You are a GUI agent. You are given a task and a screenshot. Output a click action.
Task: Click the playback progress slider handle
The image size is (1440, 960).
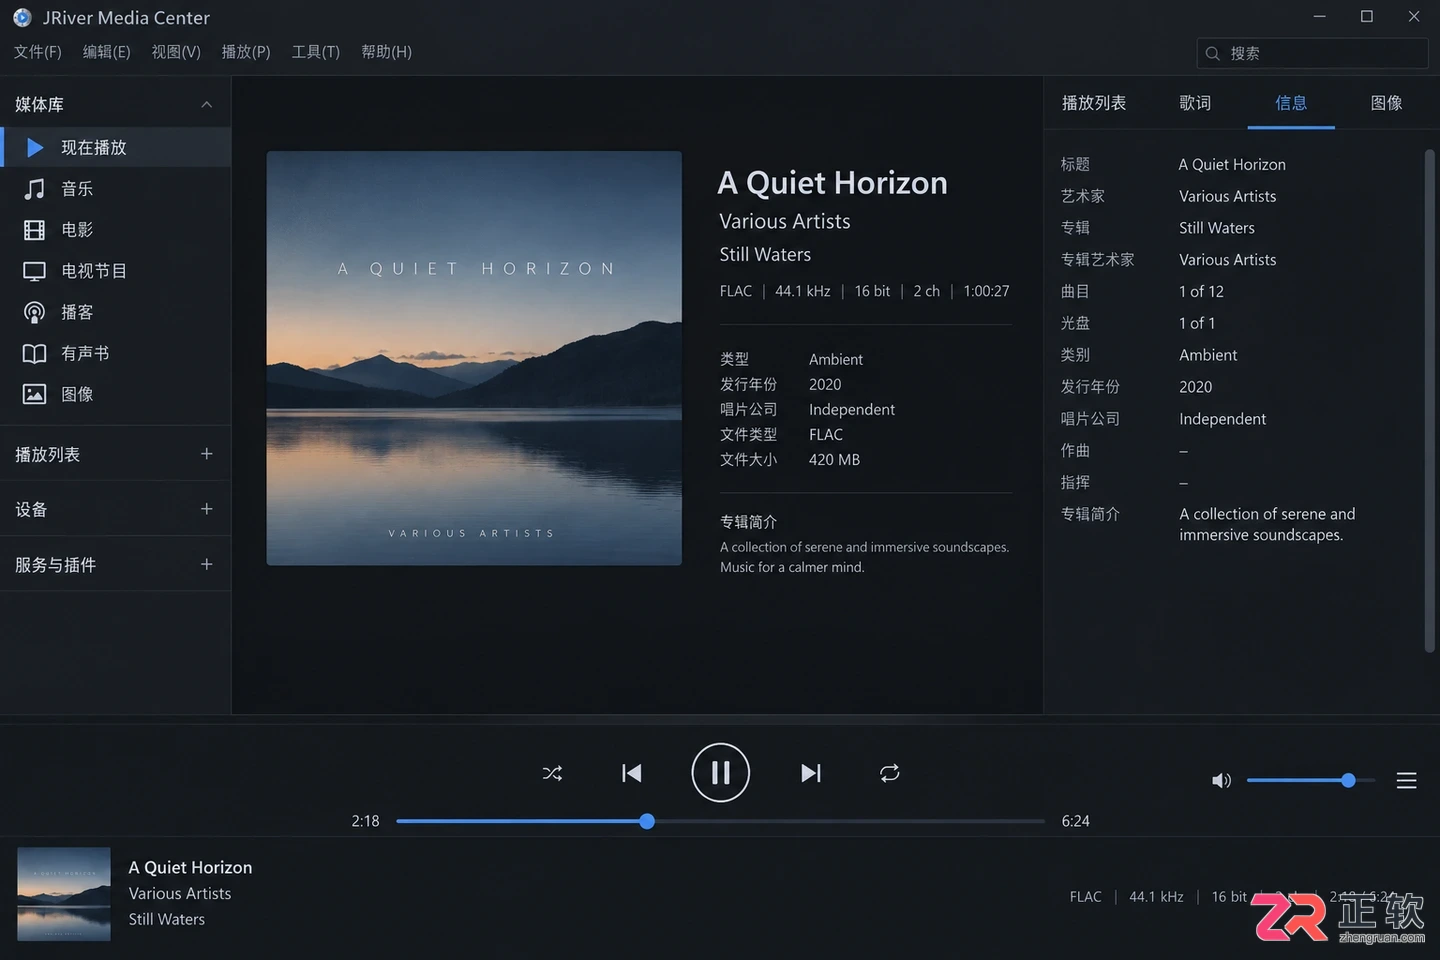tap(647, 821)
